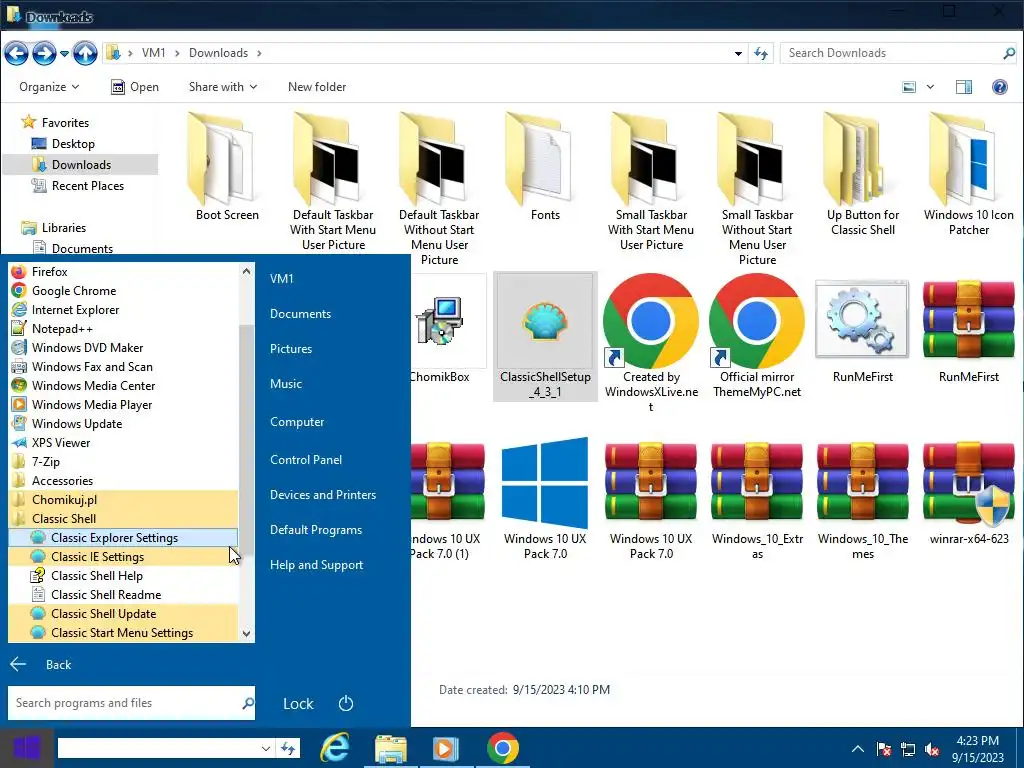
Task: Open Google Chrome taskbar icon
Action: click(502, 748)
